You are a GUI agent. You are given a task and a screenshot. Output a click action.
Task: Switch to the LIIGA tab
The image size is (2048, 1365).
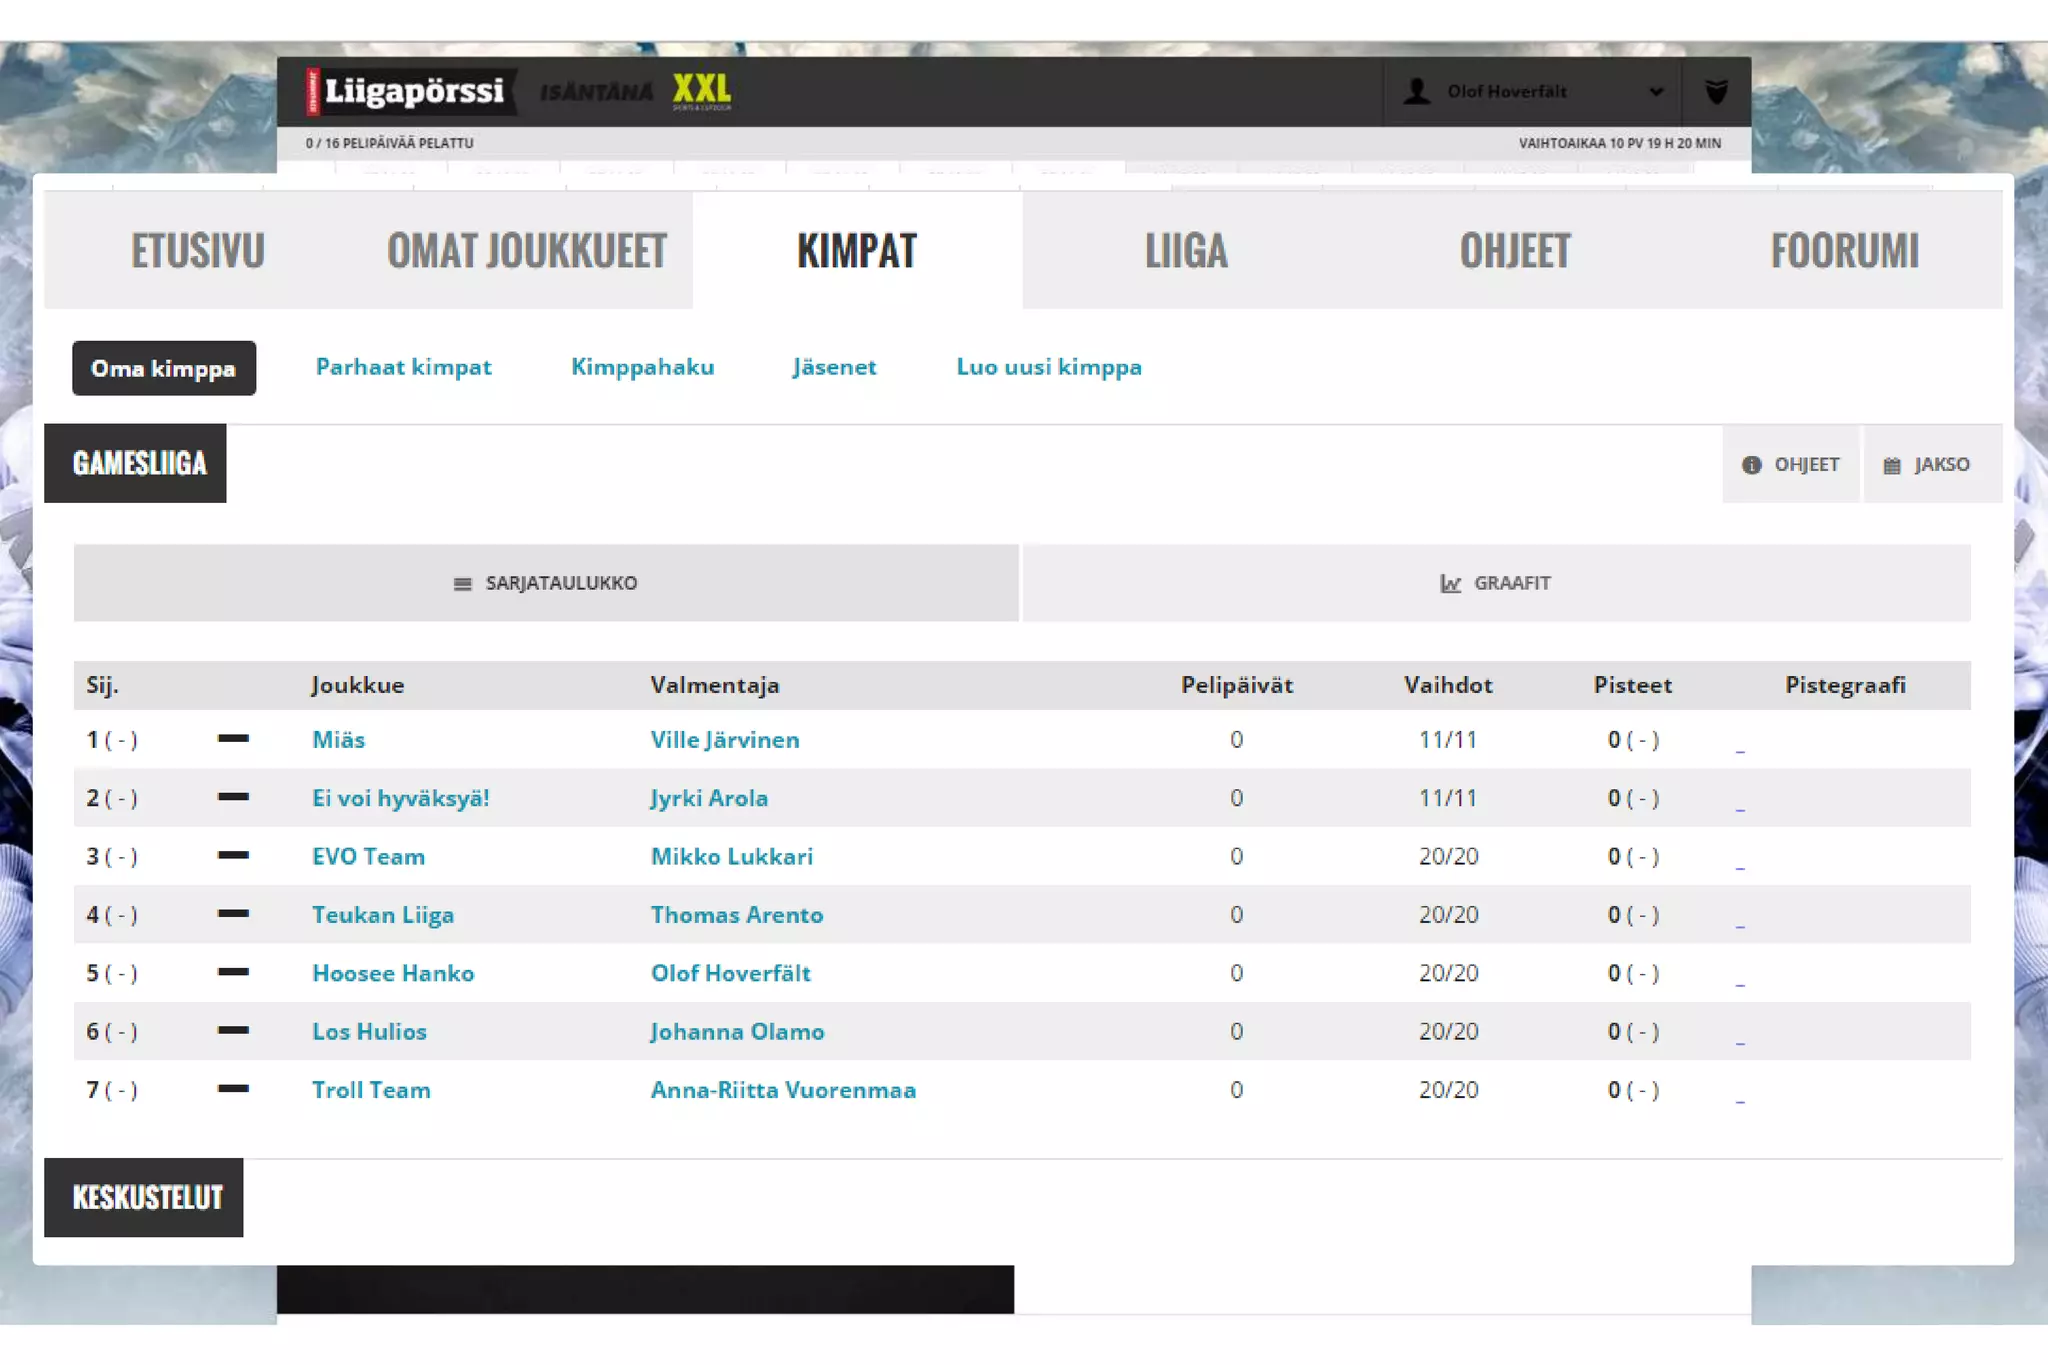[1185, 250]
